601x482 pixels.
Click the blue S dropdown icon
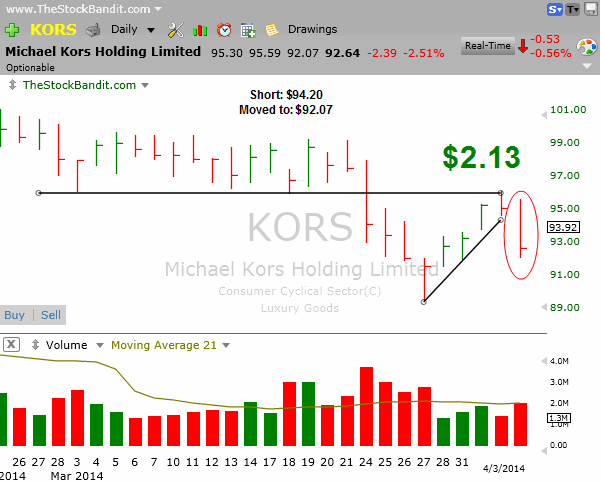click(x=555, y=9)
